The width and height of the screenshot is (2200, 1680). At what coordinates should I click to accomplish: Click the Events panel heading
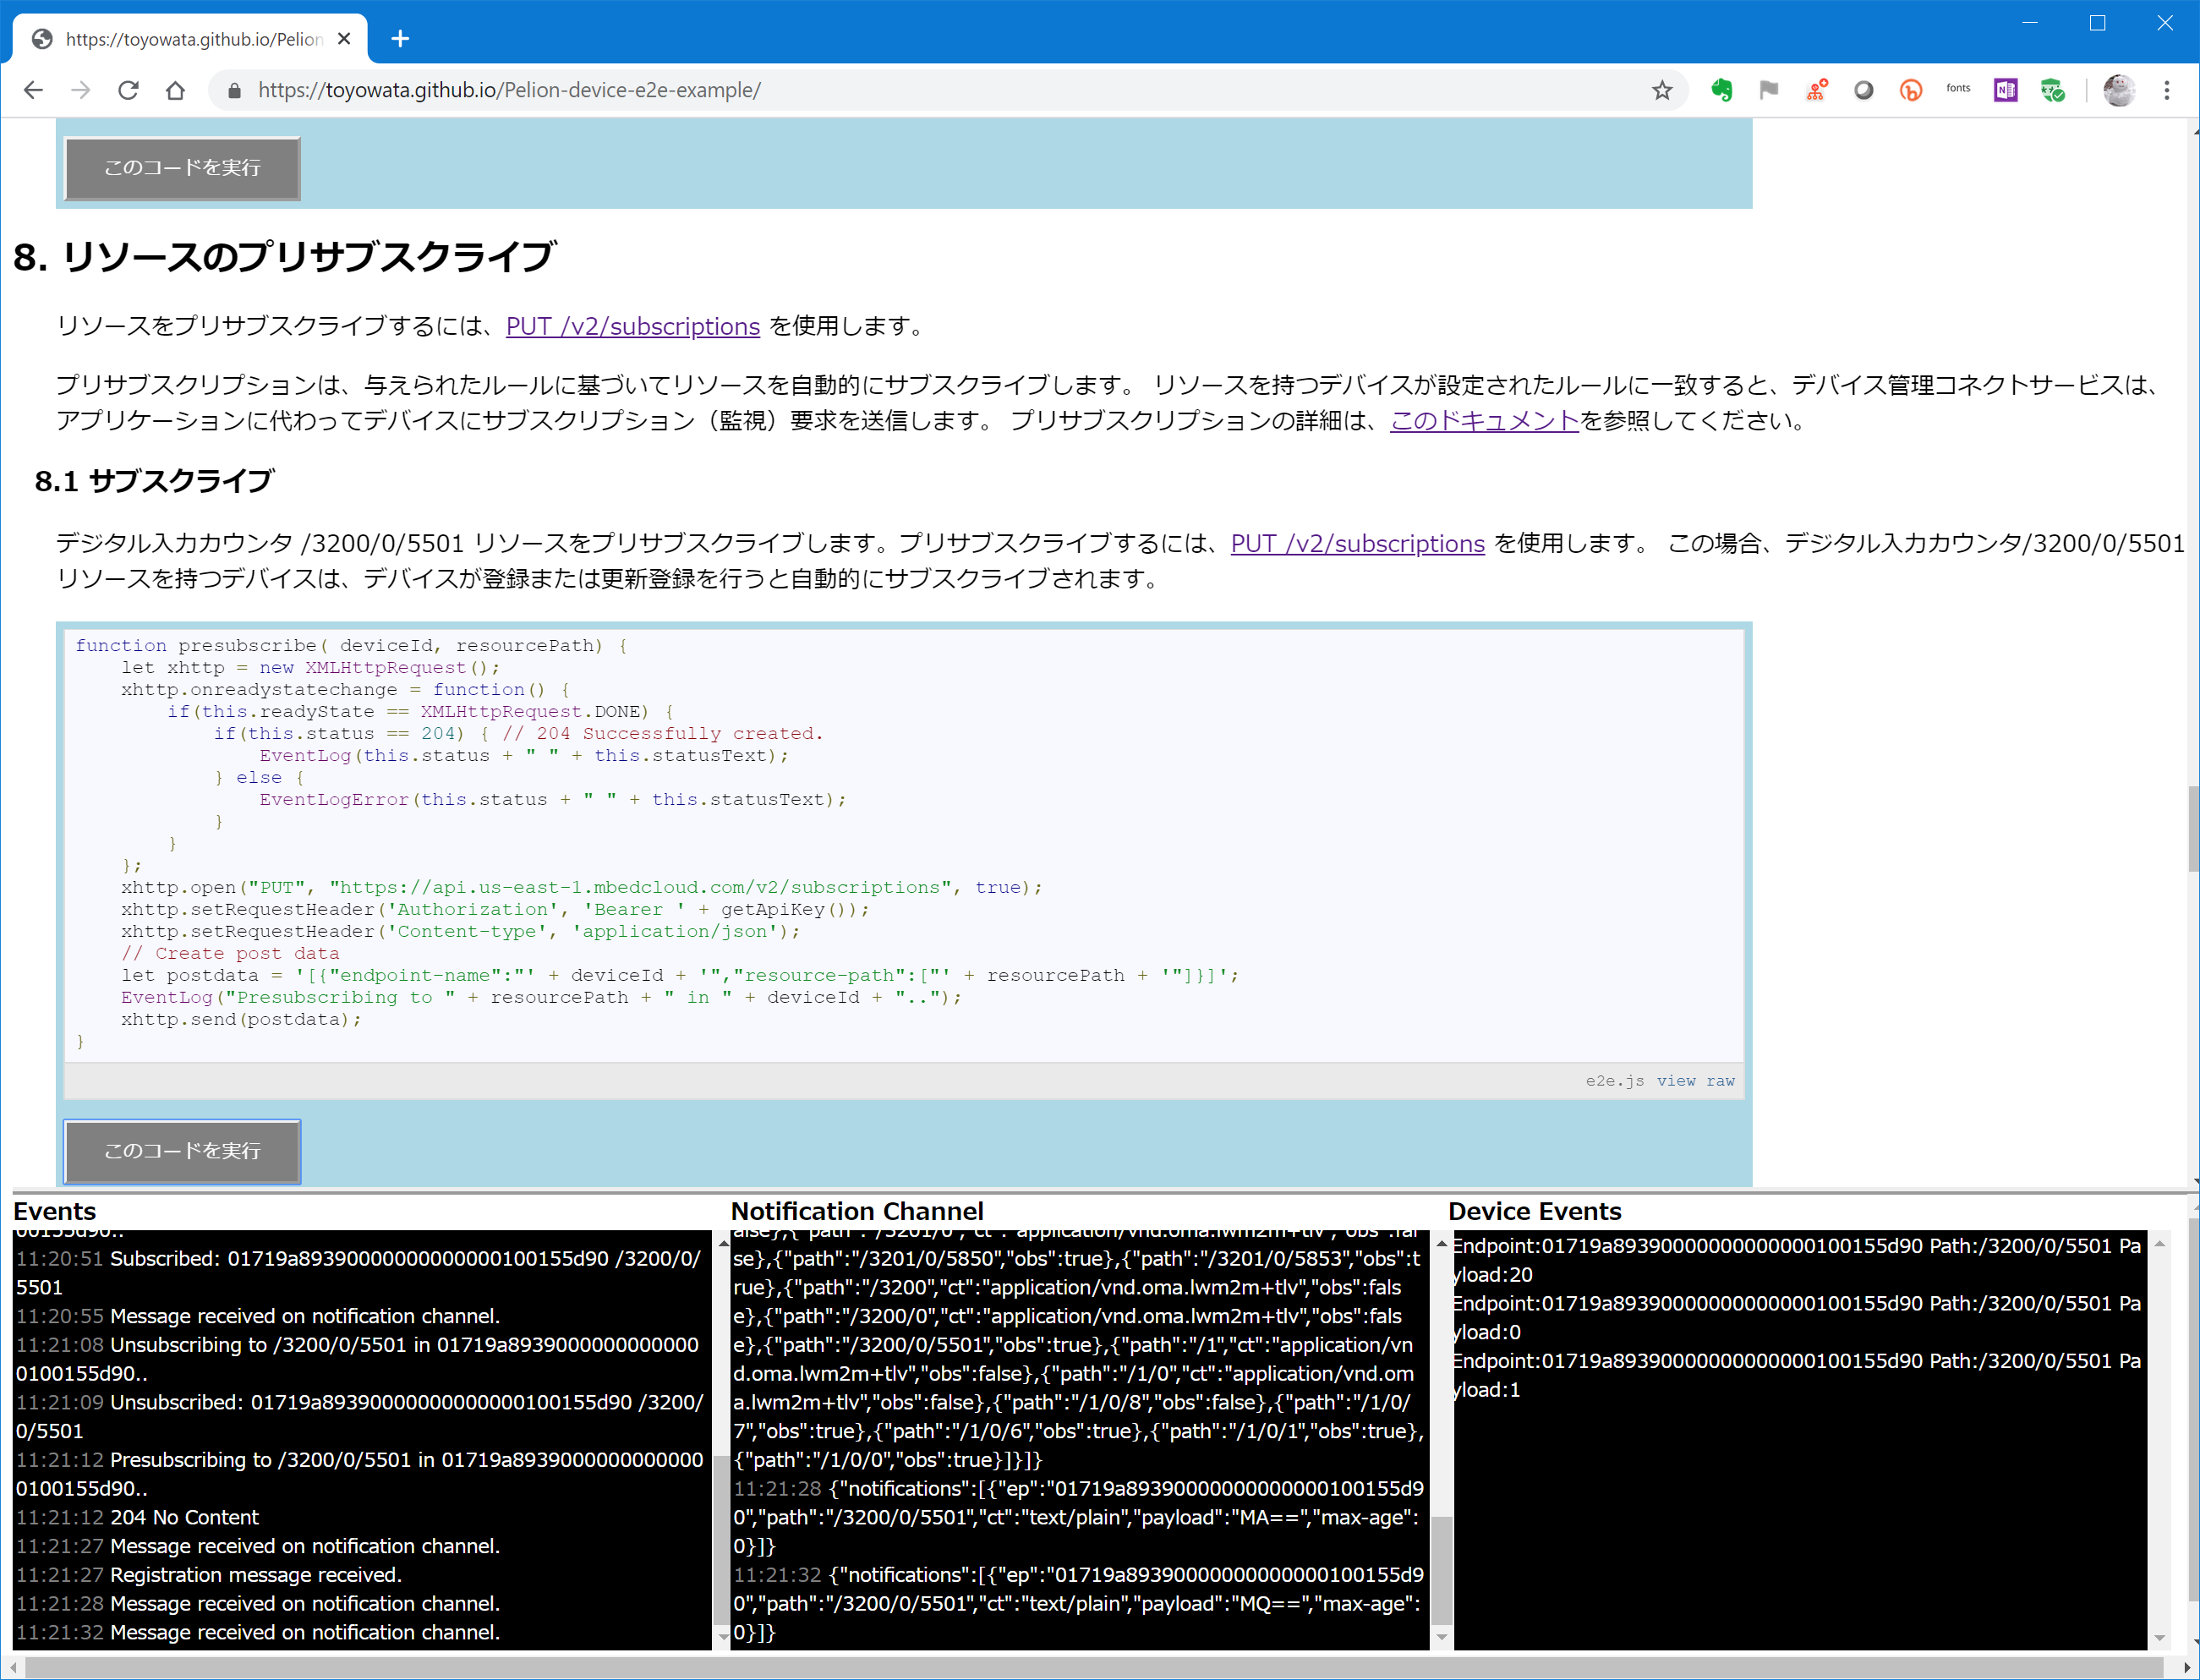point(54,1211)
